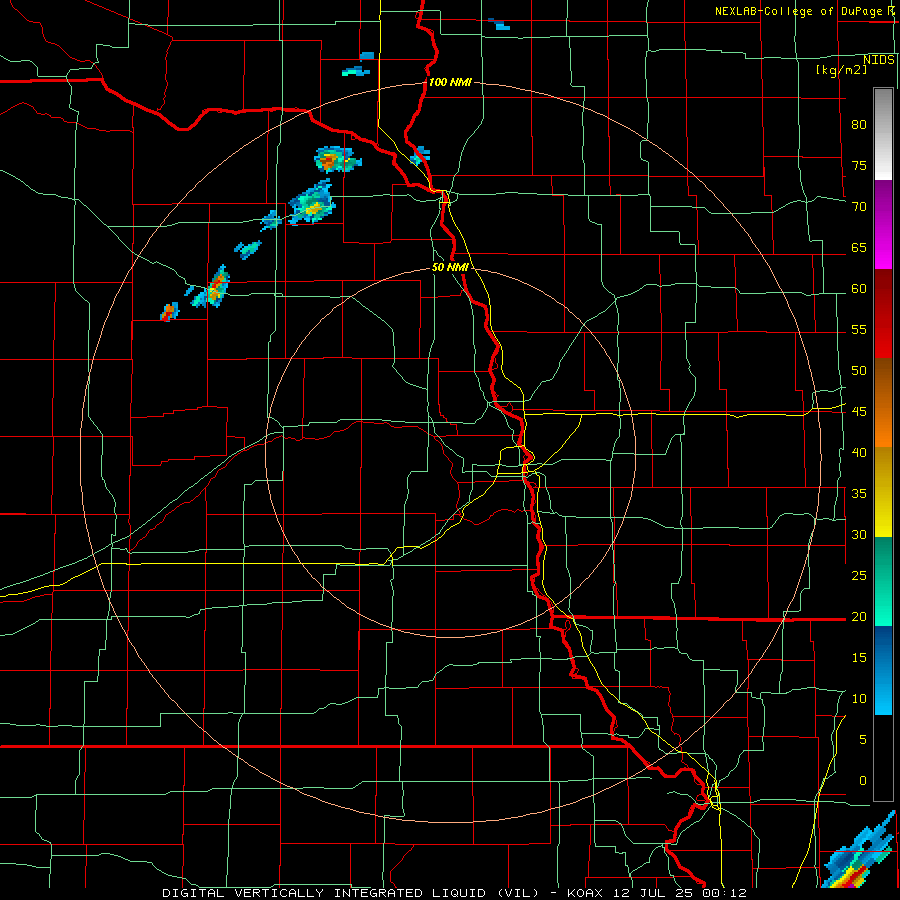Click the small blue echo at the top edge

(499, 24)
